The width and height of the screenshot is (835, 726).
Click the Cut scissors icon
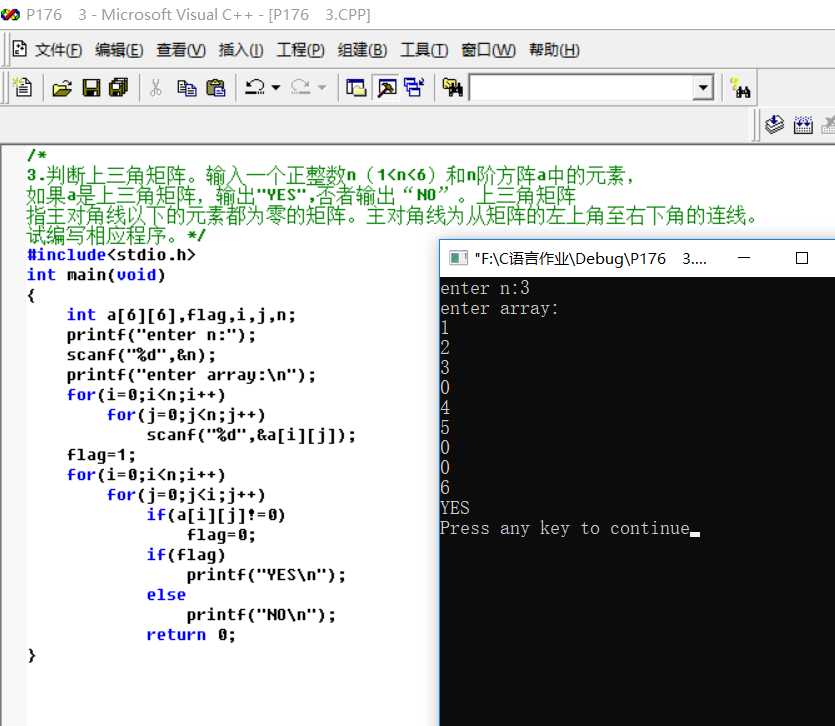(156, 87)
